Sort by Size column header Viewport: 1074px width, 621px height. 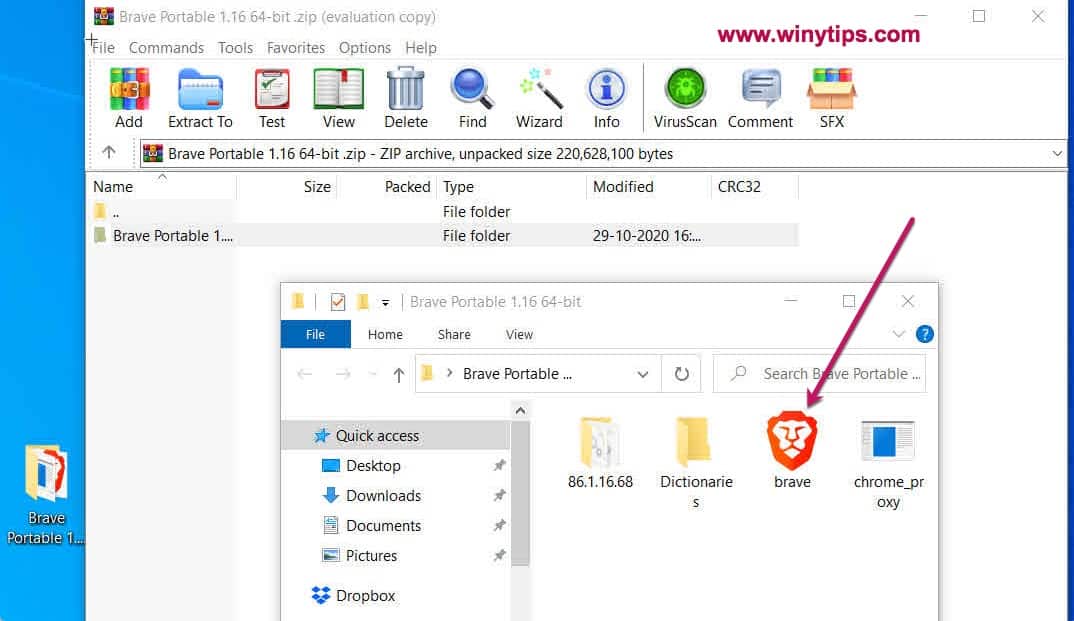[x=286, y=186]
